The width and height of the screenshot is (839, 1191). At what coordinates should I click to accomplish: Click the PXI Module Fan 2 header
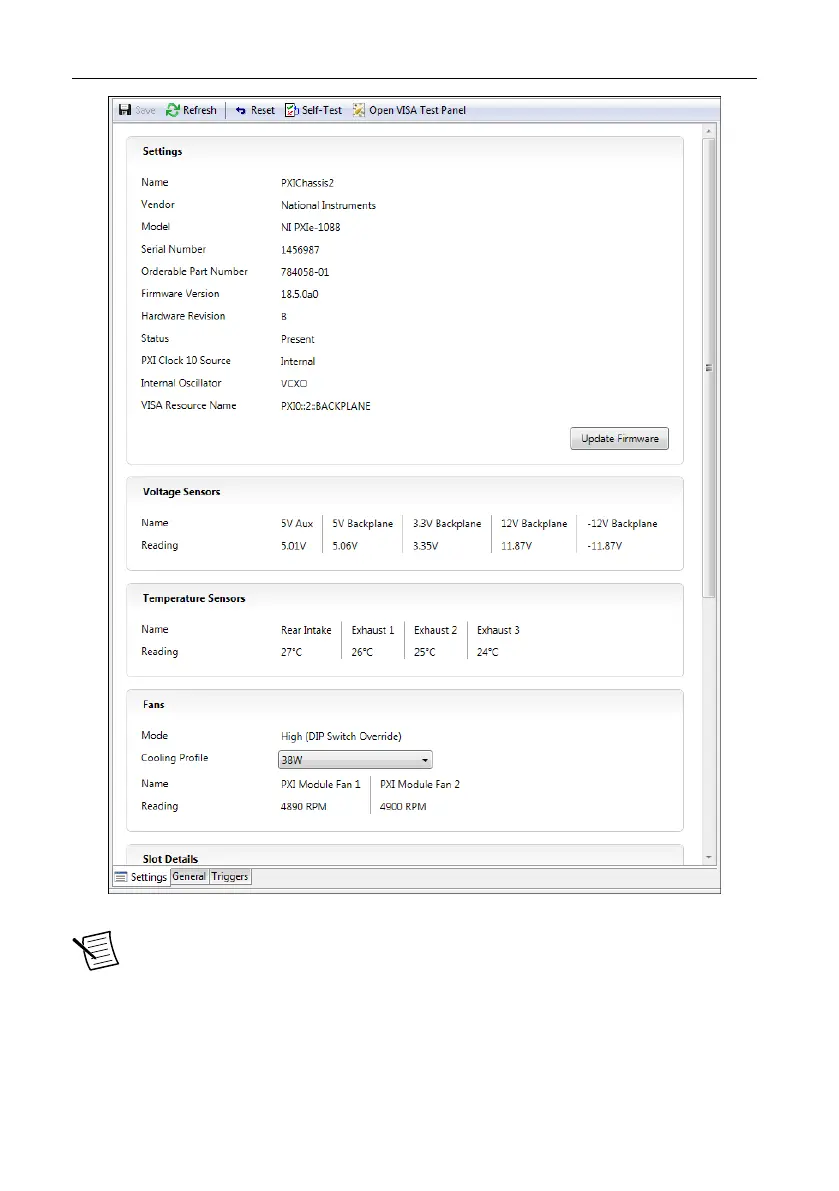pyautogui.click(x=420, y=785)
